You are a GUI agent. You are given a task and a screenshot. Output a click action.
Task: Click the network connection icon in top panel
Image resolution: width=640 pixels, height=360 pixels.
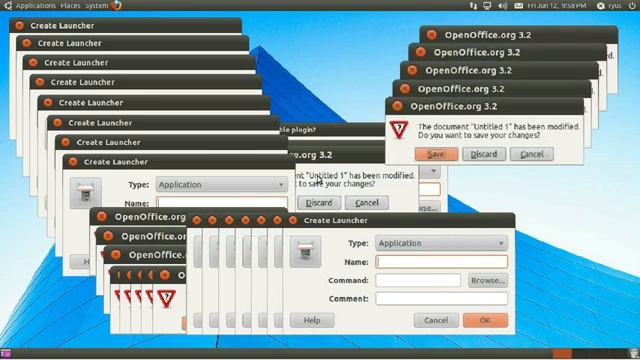coord(473,6)
